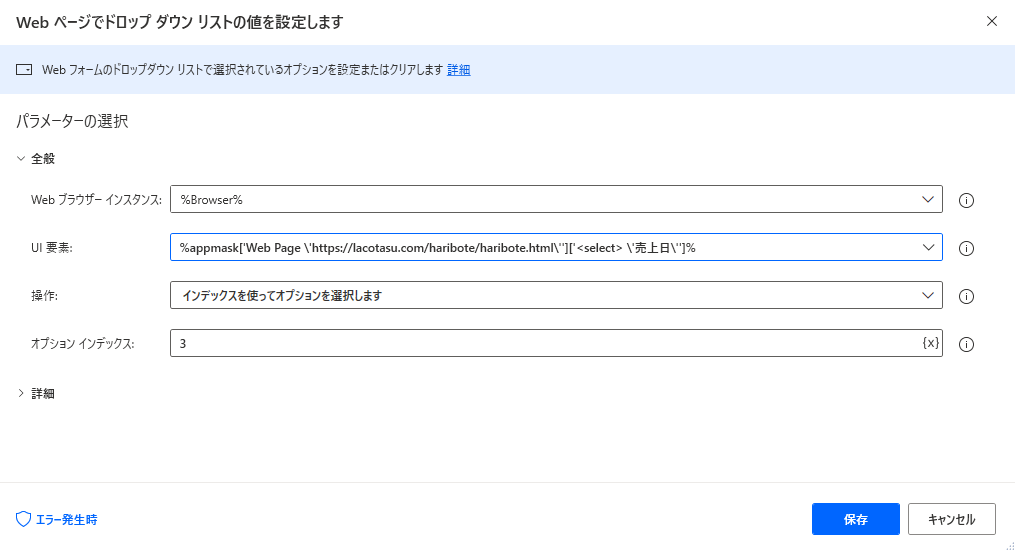Image resolution: width=1015 pixels, height=551 pixels.
Task: Open the Web ブラウザー インスタンス dropdown
Action: click(x=927, y=199)
